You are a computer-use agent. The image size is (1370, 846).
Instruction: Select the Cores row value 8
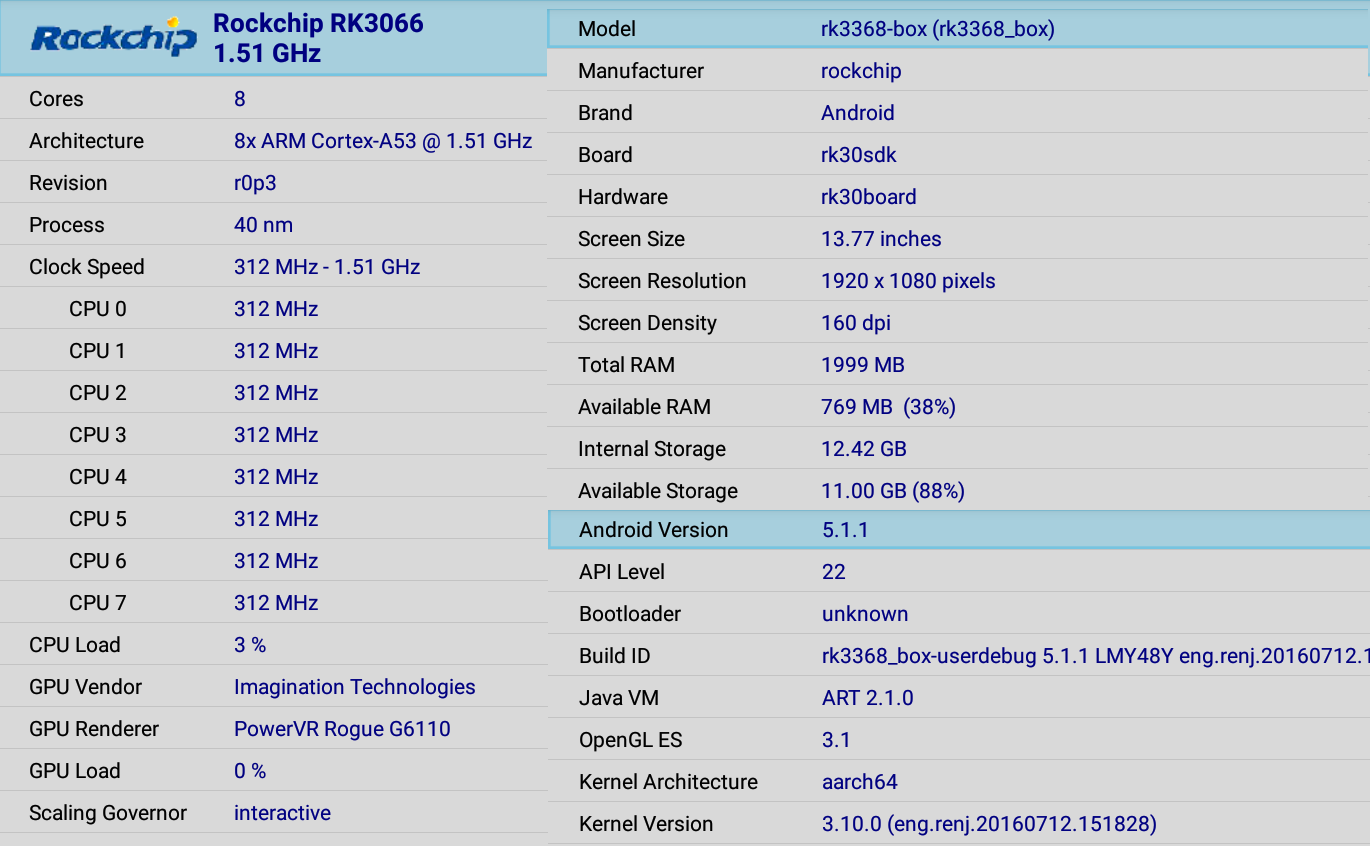point(240,99)
